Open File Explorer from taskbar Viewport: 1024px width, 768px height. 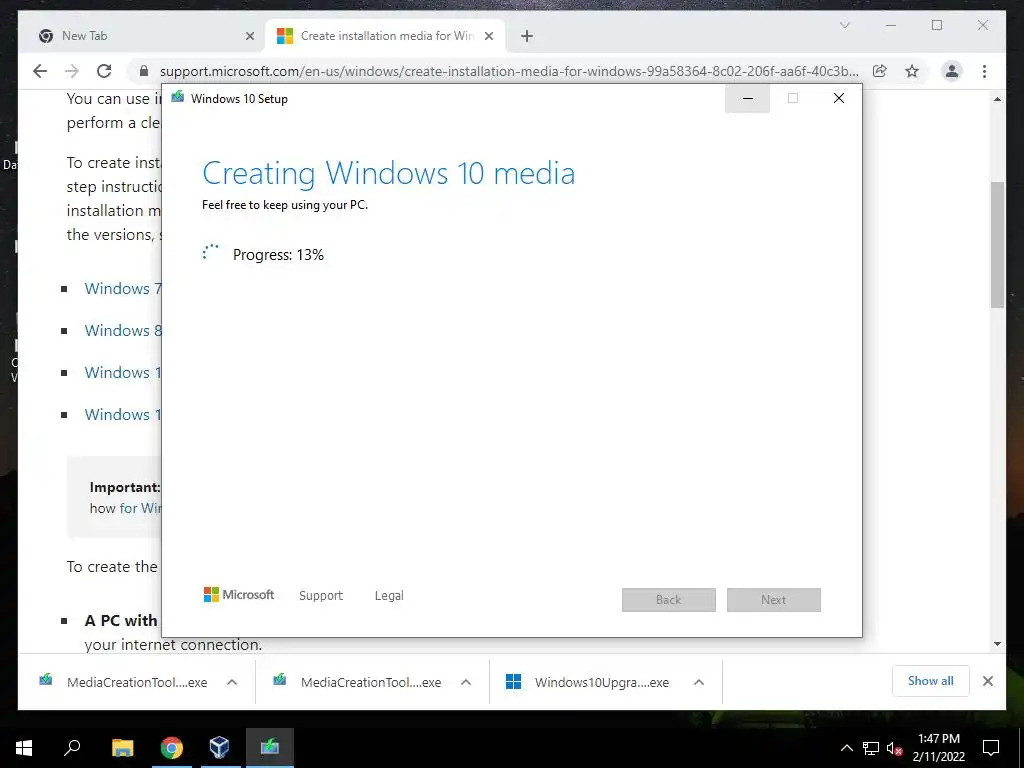click(x=123, y=748)
